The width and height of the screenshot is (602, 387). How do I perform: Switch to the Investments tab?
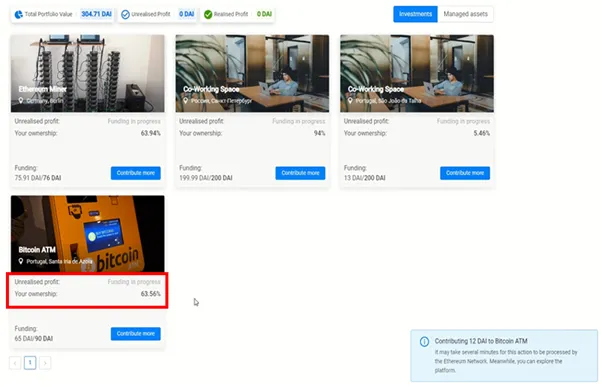pyautogui.click(x=415, y=14)
